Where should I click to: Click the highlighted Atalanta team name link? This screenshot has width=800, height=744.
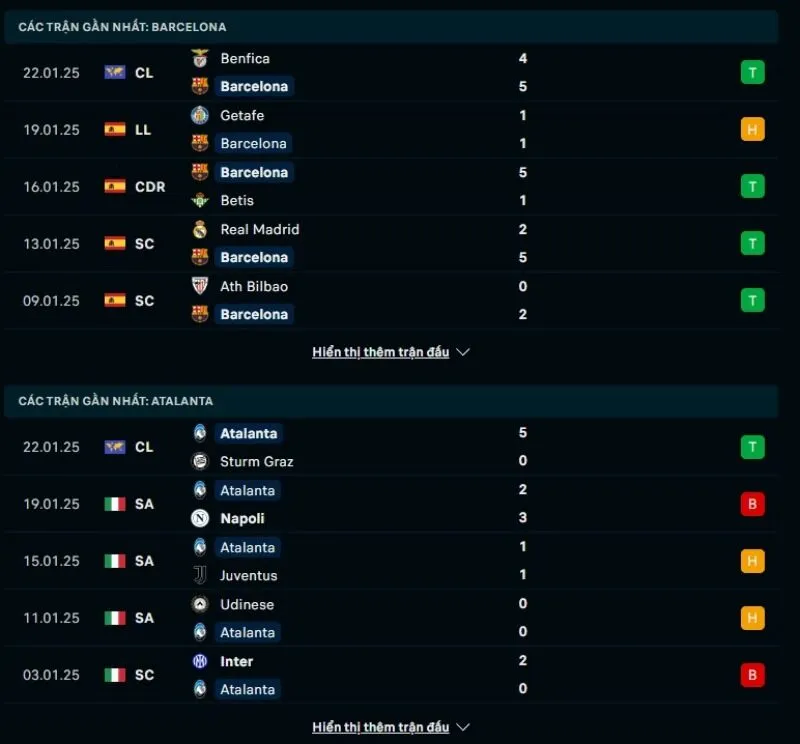tap(249, 433)
